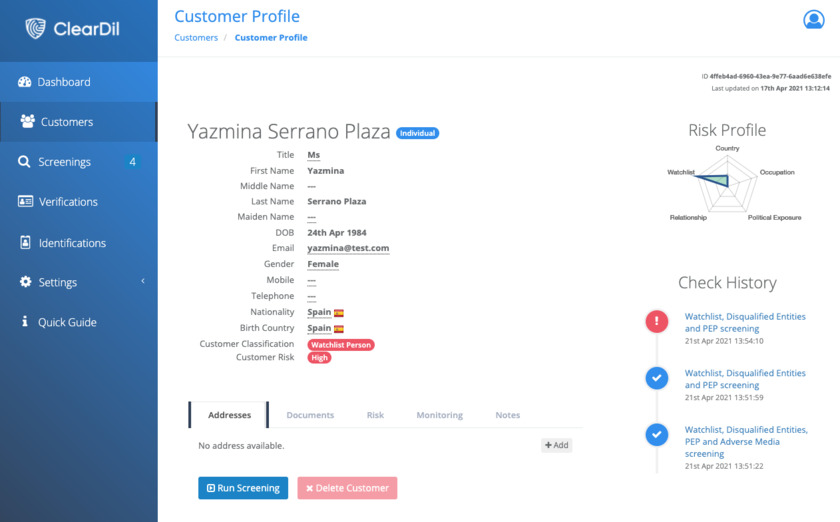Click the Quick Guide info icon

click(x=25, y=322)
